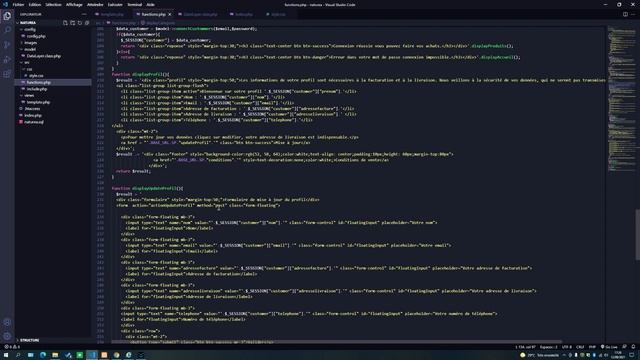640x360 pixels.
Task: Start Go Live server from status bar
Action: (x=609, y=347)
